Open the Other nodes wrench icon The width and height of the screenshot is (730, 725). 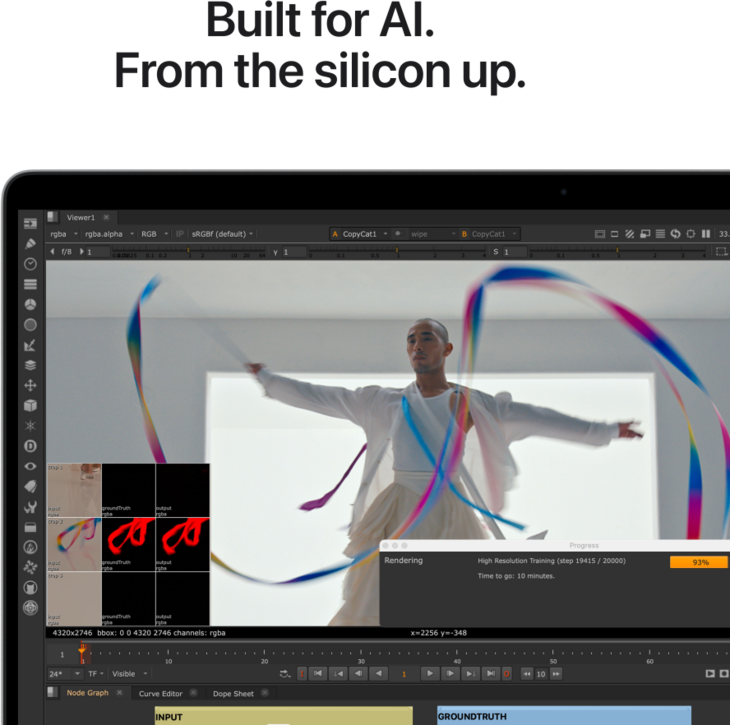click(30, 507)
